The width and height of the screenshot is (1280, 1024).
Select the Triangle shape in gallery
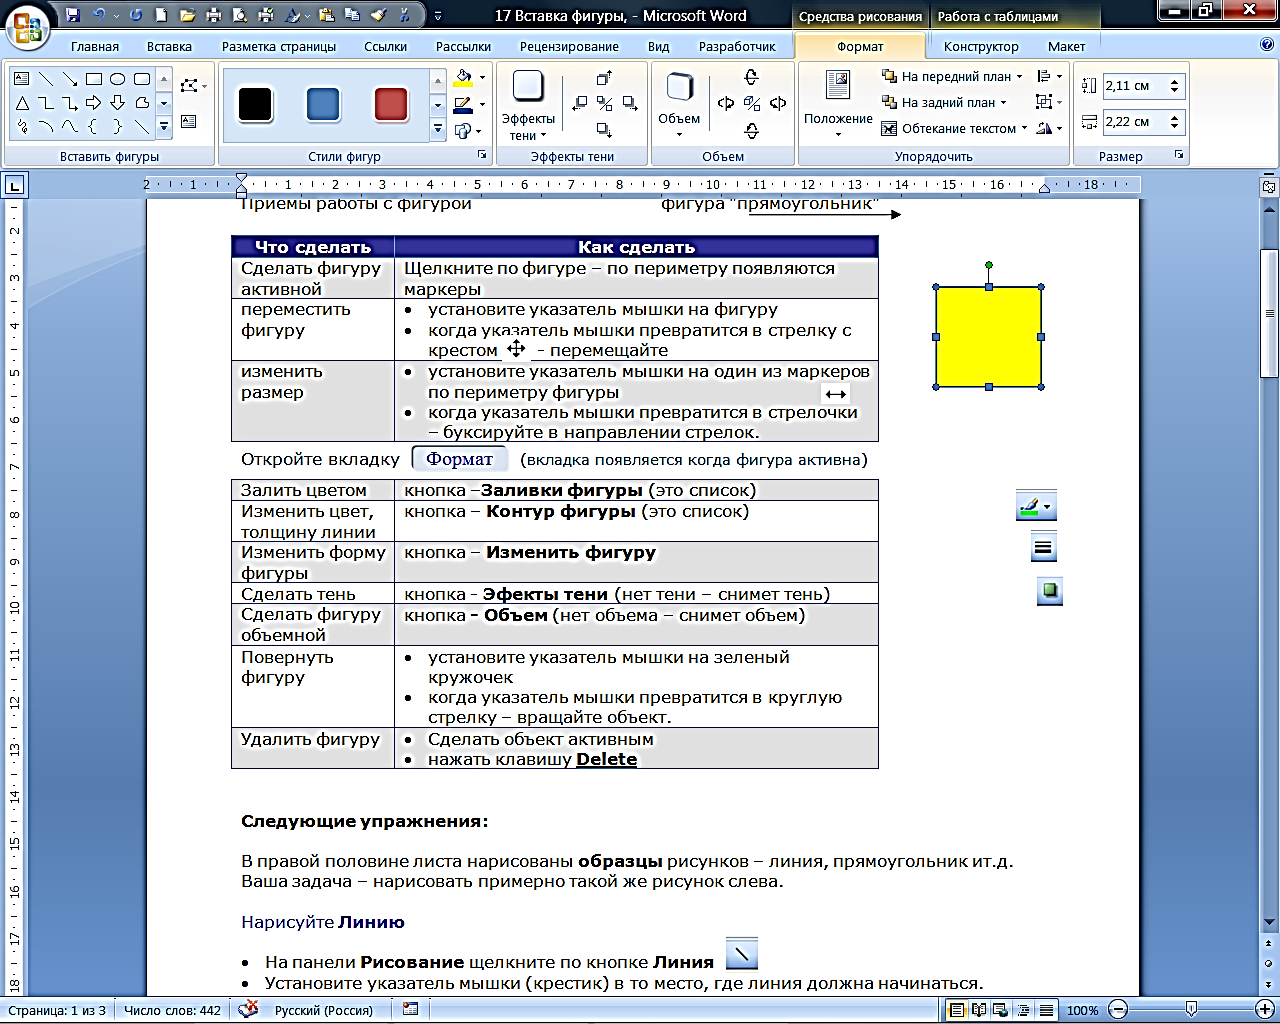[22, 103]
